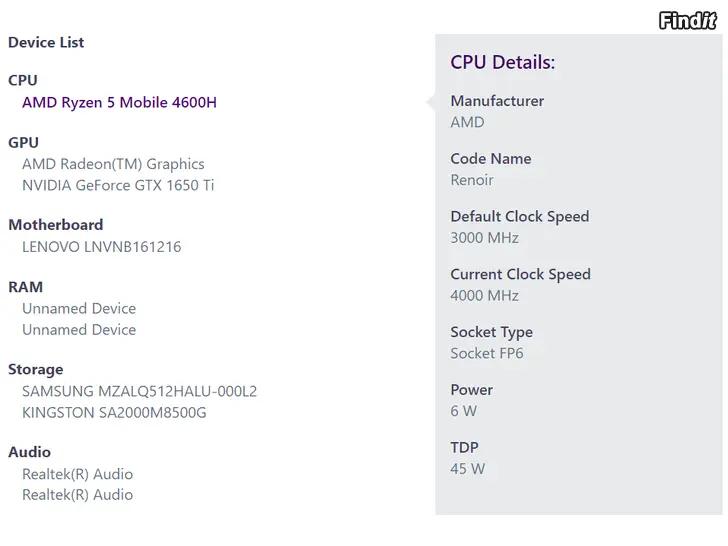Image resolution: width=728 pixels, height=546 pixels.
Task: Click the Storage category heading
Action: (x=36, y=370)
